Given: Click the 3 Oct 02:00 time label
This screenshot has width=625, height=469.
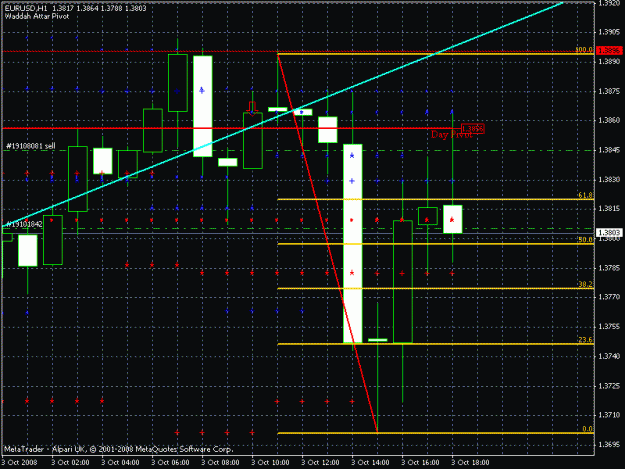Looking at the screenshot, I should [71, 463].
